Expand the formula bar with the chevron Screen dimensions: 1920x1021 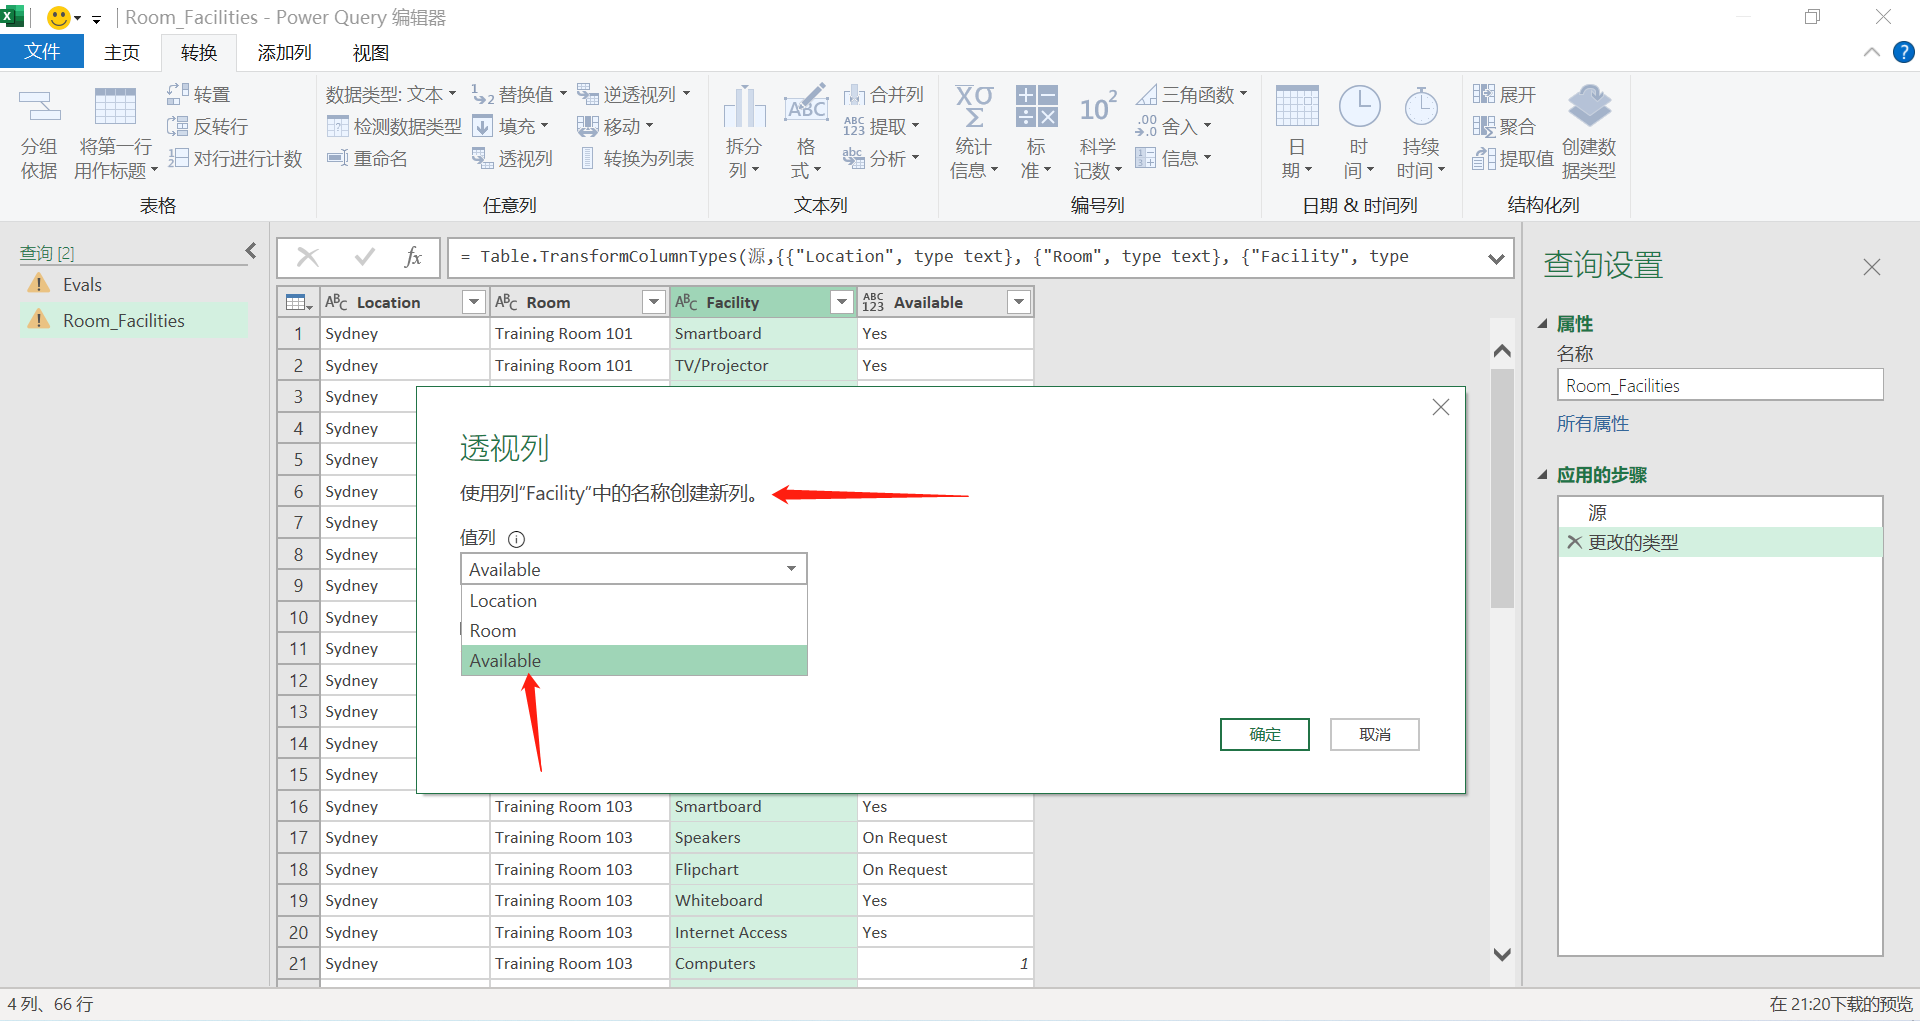(1496, 258)
